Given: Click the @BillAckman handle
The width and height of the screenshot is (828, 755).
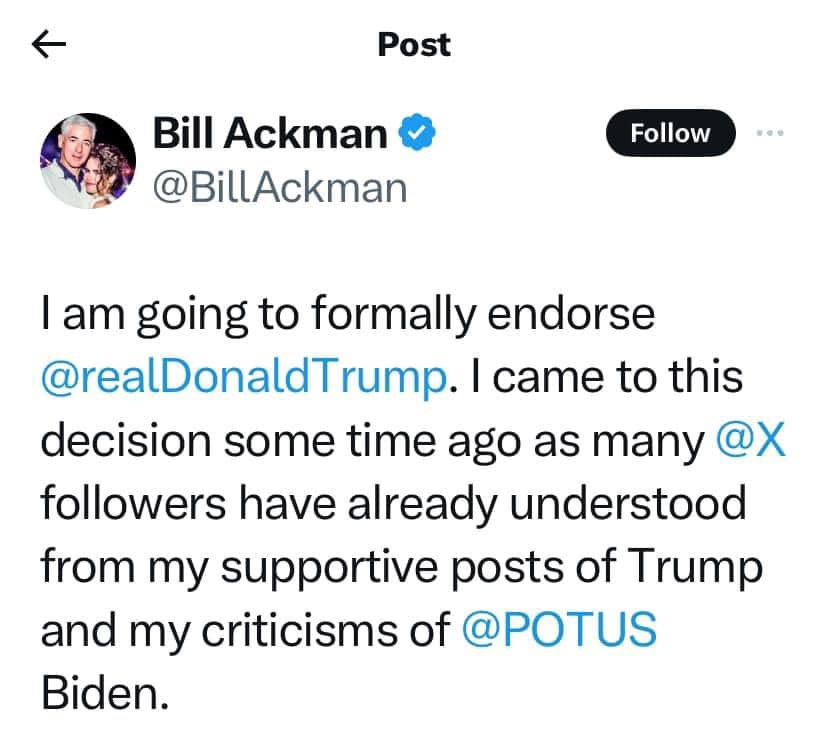Looking at the screenshot, I should point(280,185).
